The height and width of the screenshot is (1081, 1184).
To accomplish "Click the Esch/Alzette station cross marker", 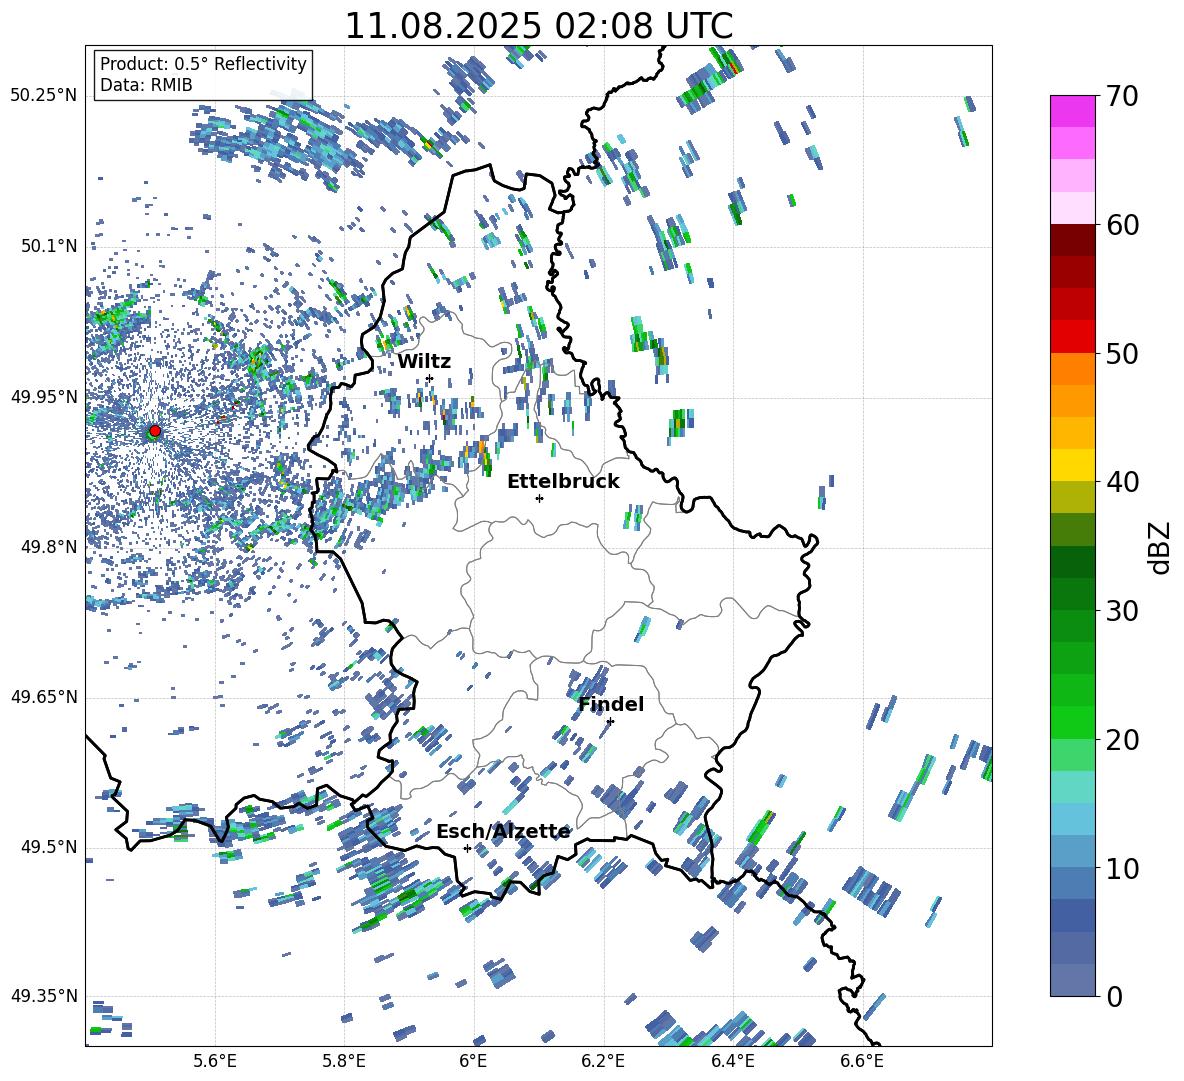I will tap(467, 848).
